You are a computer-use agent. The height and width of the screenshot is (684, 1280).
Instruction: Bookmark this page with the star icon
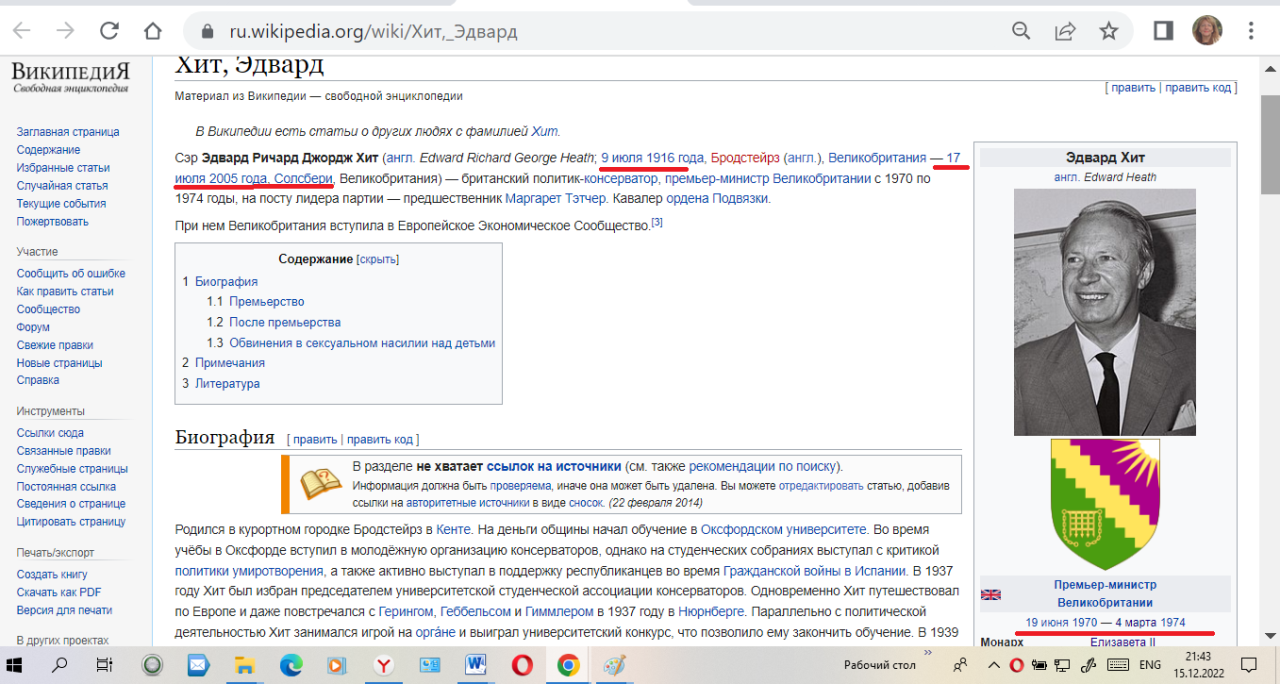point(1108,31)
